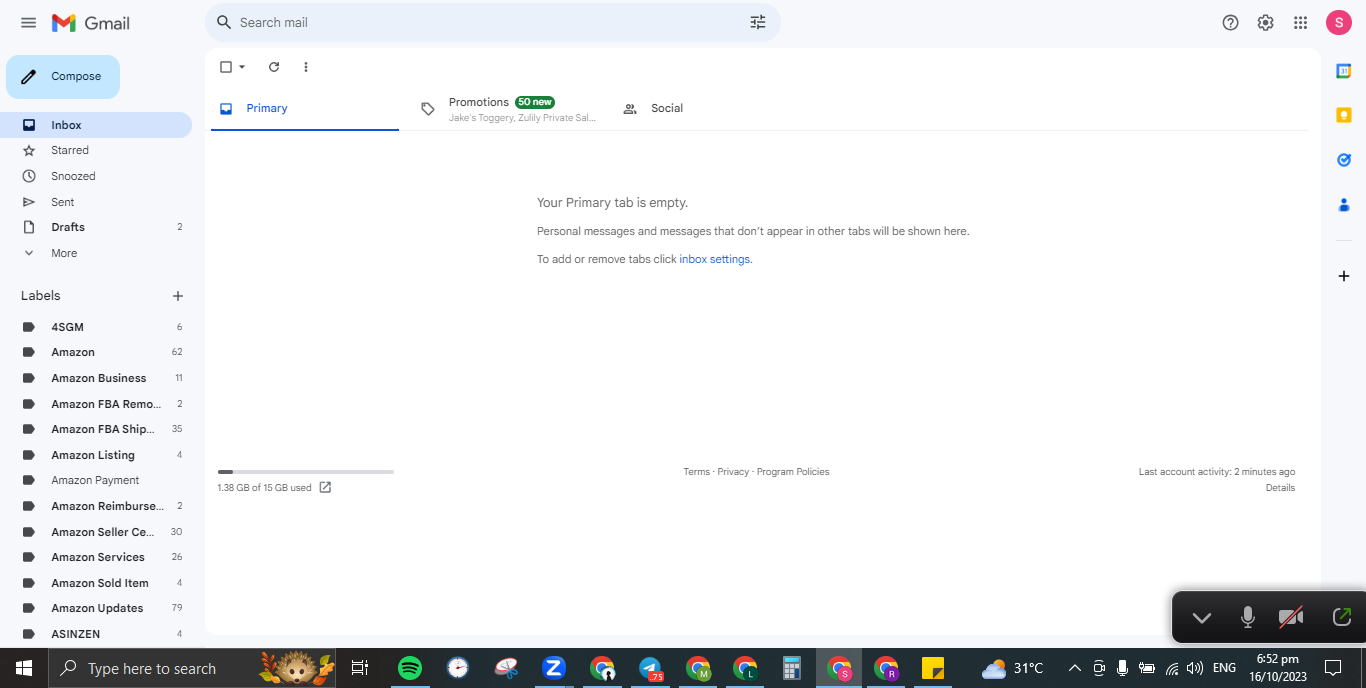Open Calculator from the taskbar

(x=792, y=668)
